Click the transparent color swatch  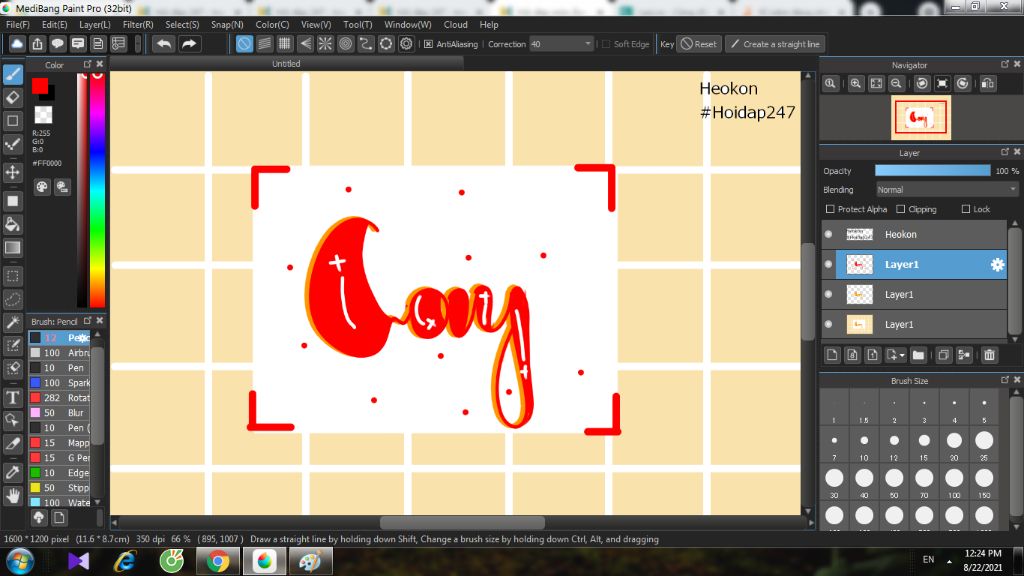pyautogui.click(x=43, y=115)
